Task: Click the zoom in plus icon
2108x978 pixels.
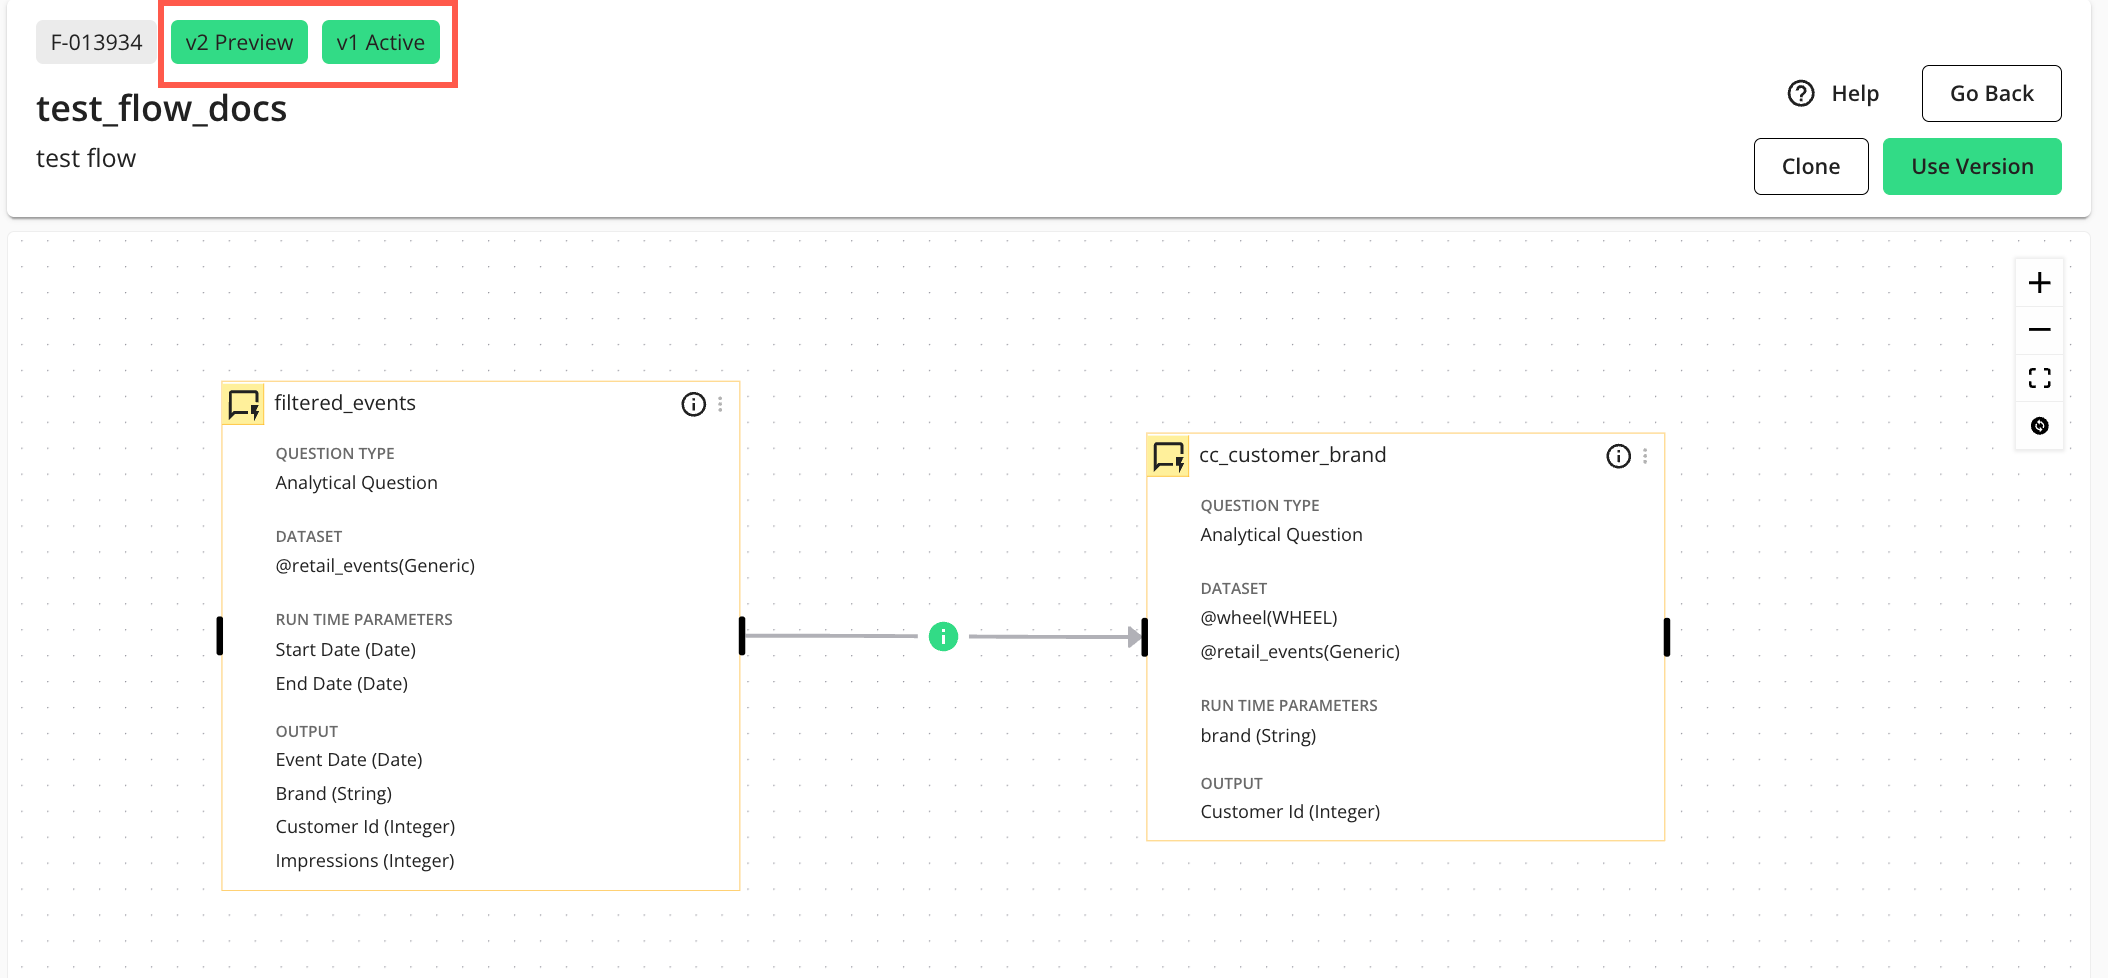Action: 2039,283
